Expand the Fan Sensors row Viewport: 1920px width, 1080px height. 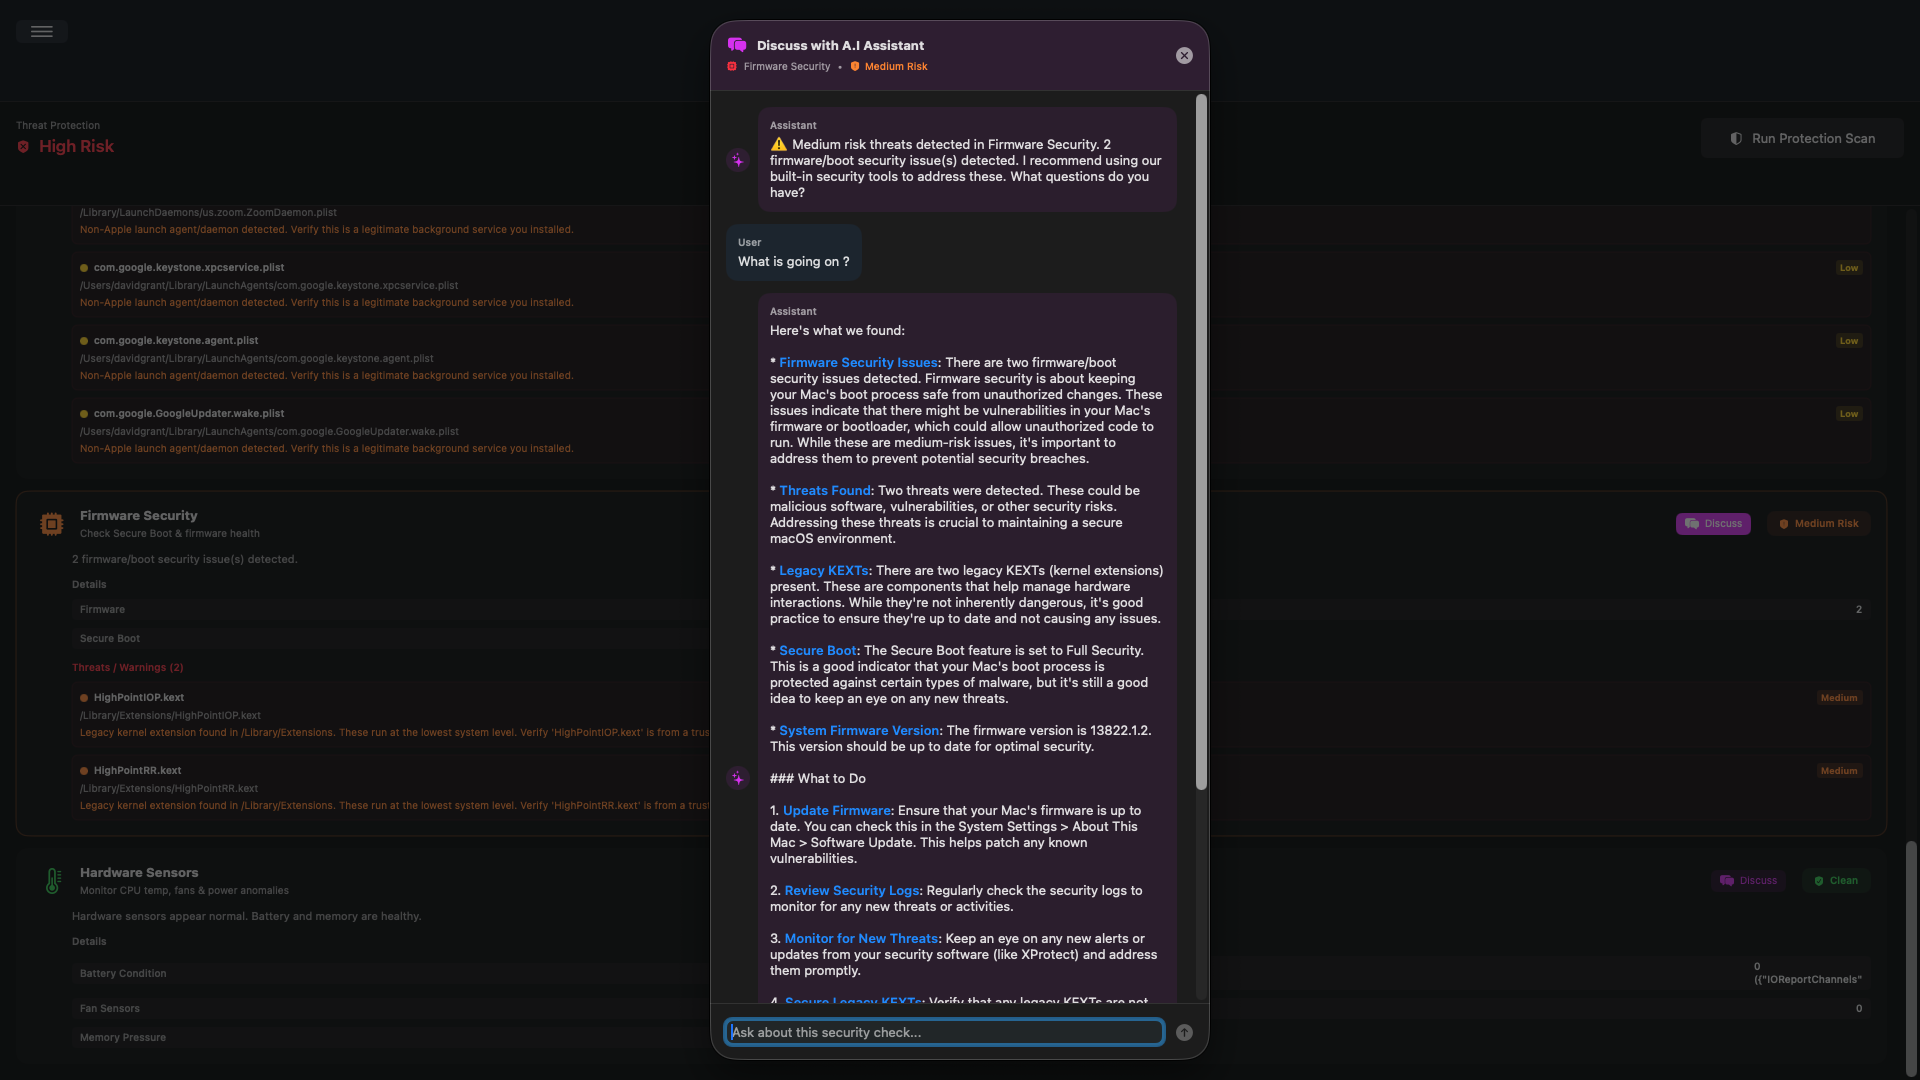point(110,1008)
